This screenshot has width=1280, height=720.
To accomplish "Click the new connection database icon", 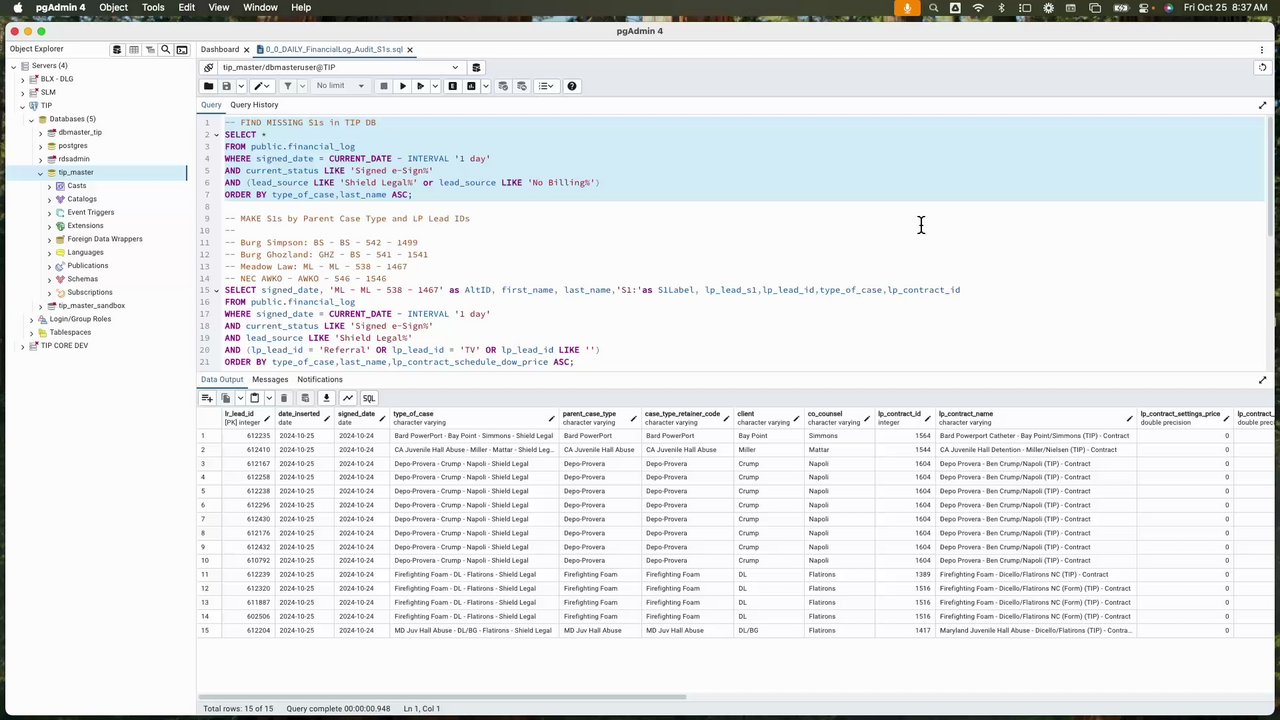I will pos(476,68).
